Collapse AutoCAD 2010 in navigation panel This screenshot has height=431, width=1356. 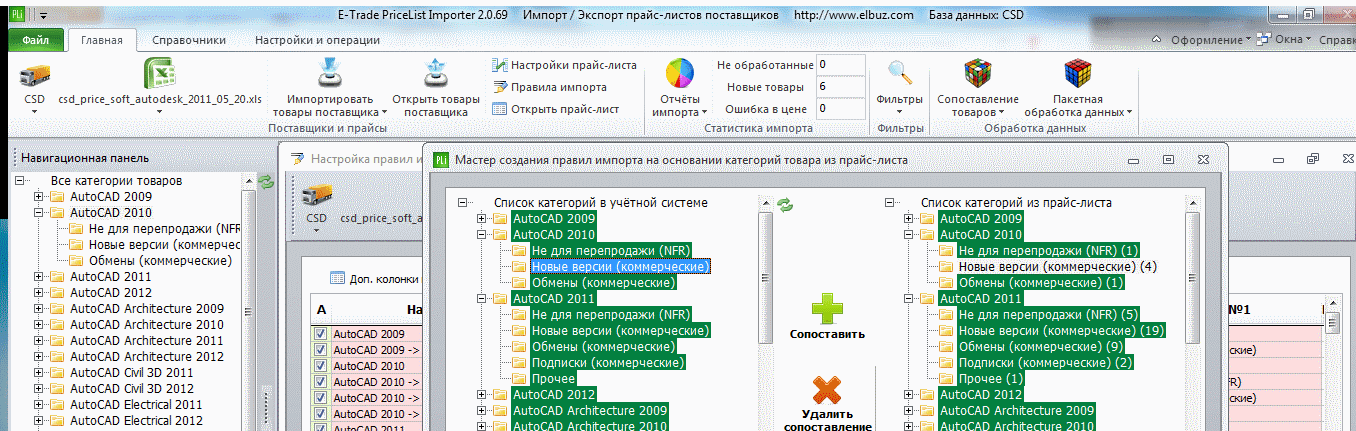[40, 213]
